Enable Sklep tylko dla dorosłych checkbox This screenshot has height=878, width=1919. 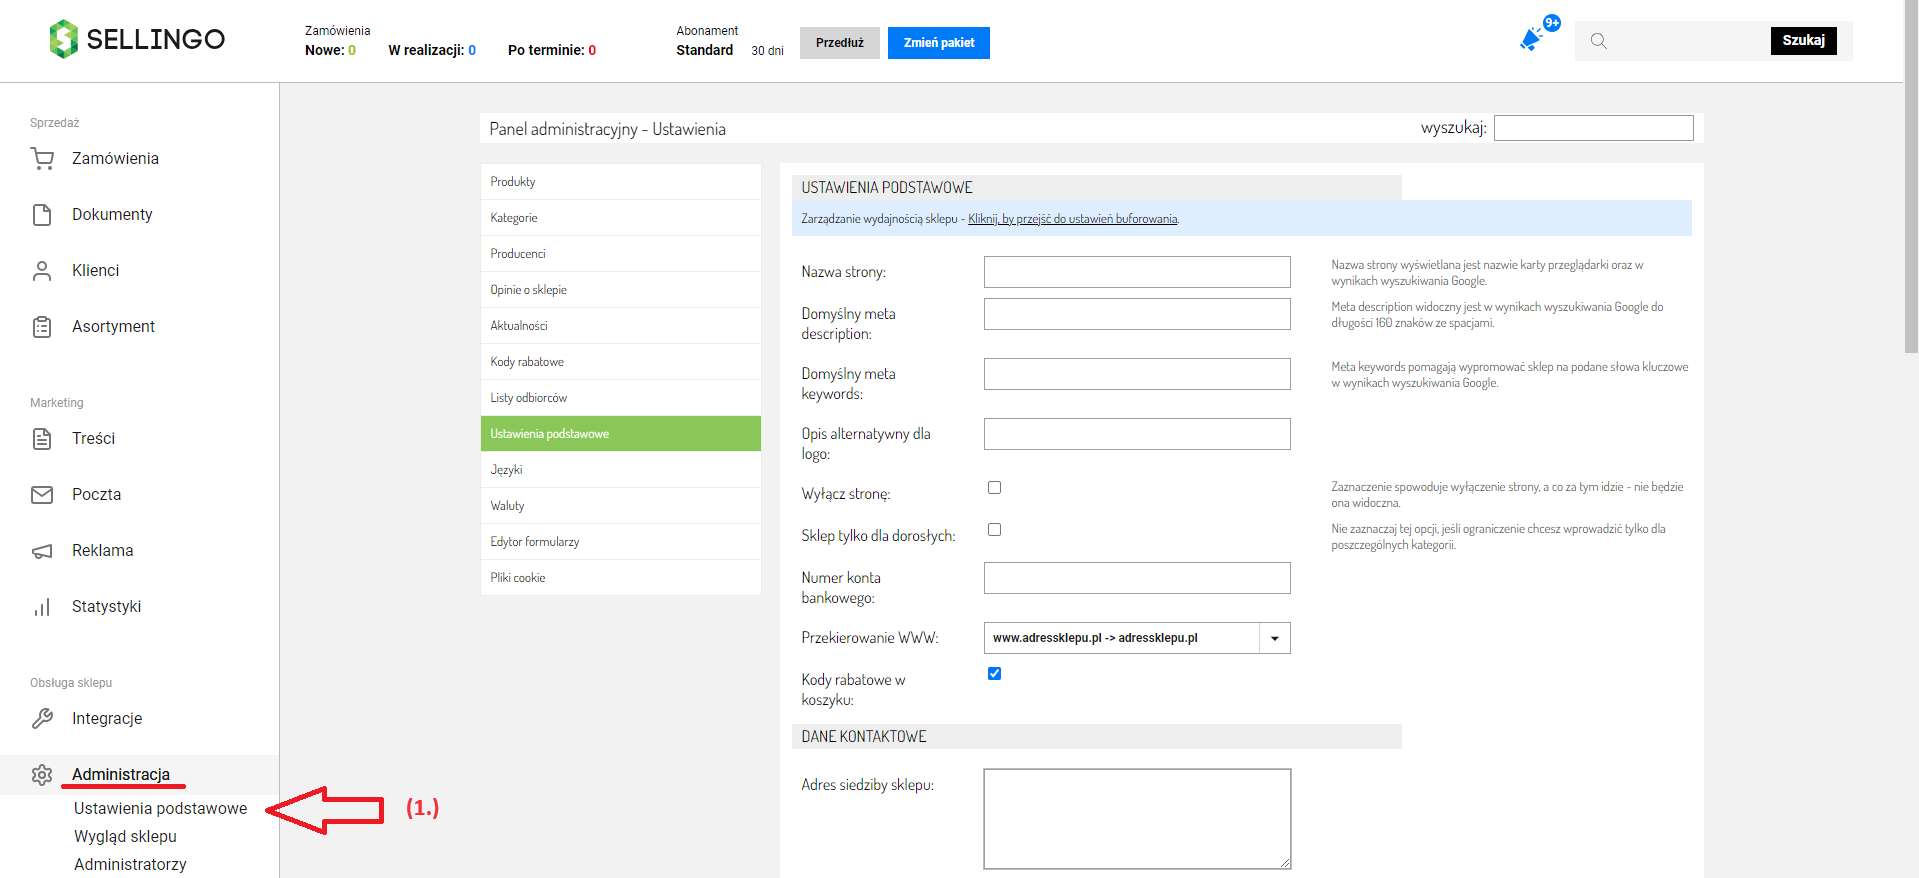coord(994,530)
